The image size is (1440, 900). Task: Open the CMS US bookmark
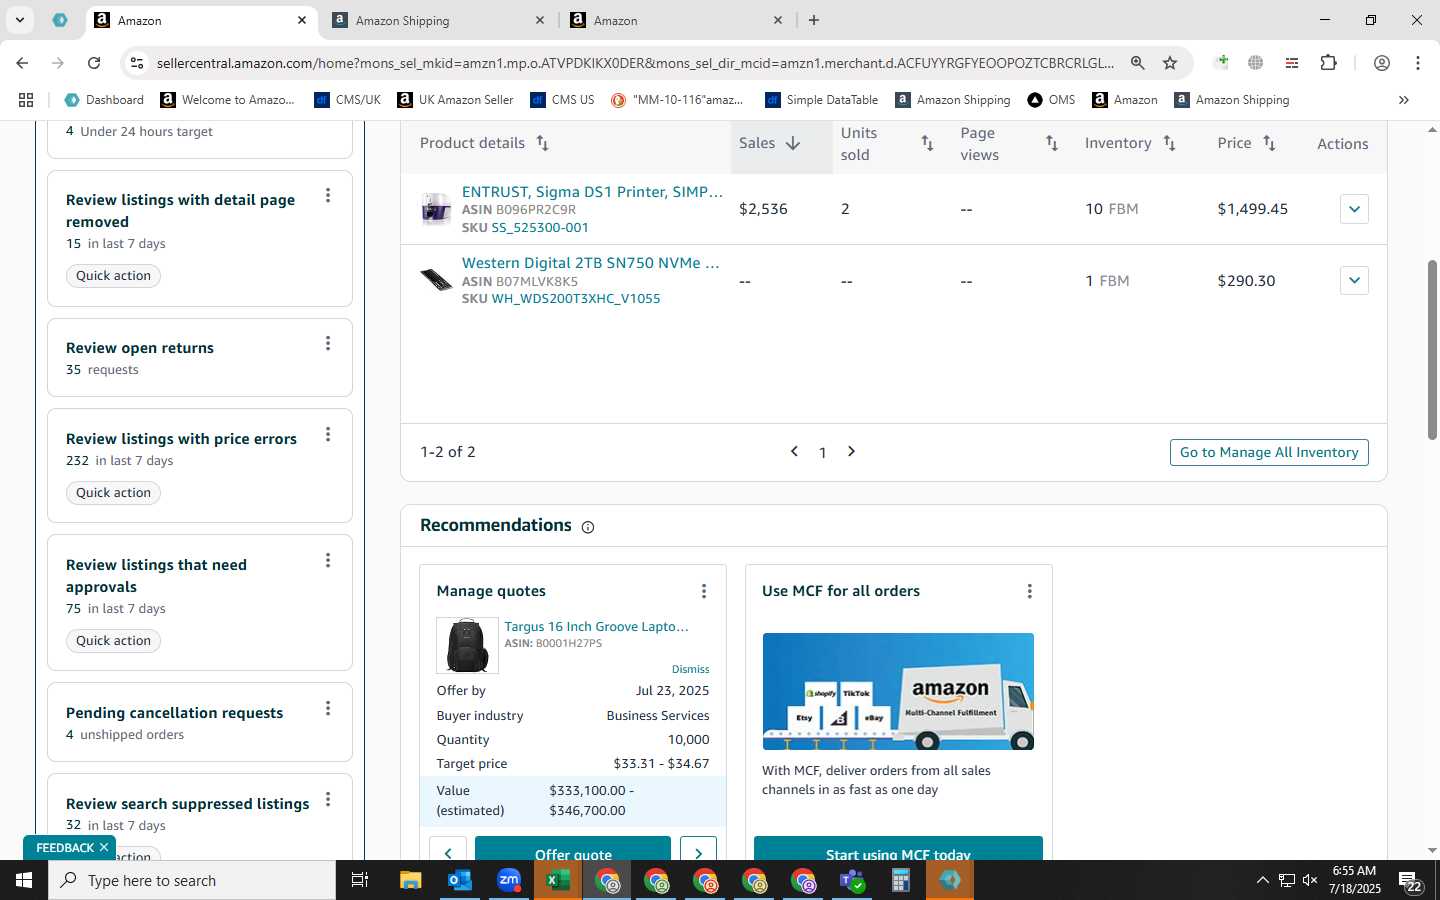(x=563, y=100)
